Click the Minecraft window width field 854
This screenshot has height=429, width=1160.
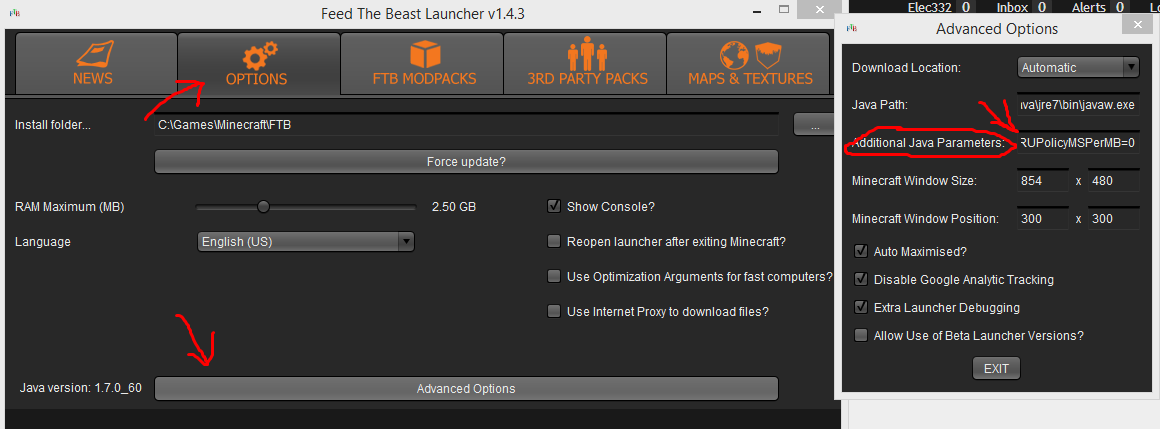point(1042,180)
